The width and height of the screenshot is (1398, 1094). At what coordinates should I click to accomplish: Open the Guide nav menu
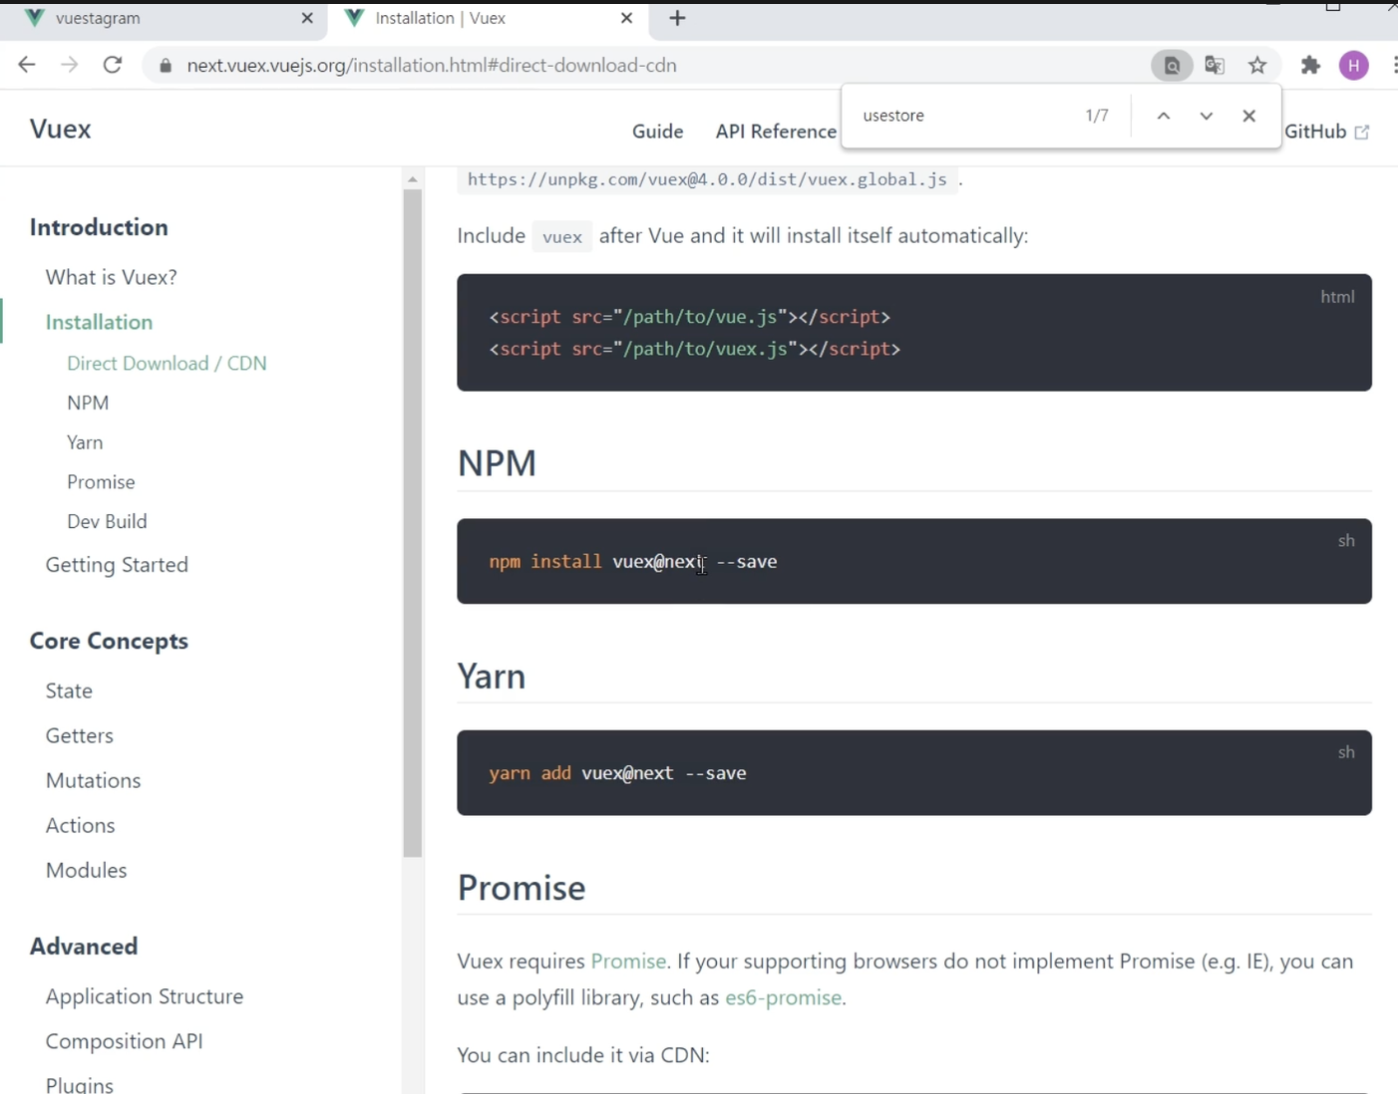click(657, 131)
